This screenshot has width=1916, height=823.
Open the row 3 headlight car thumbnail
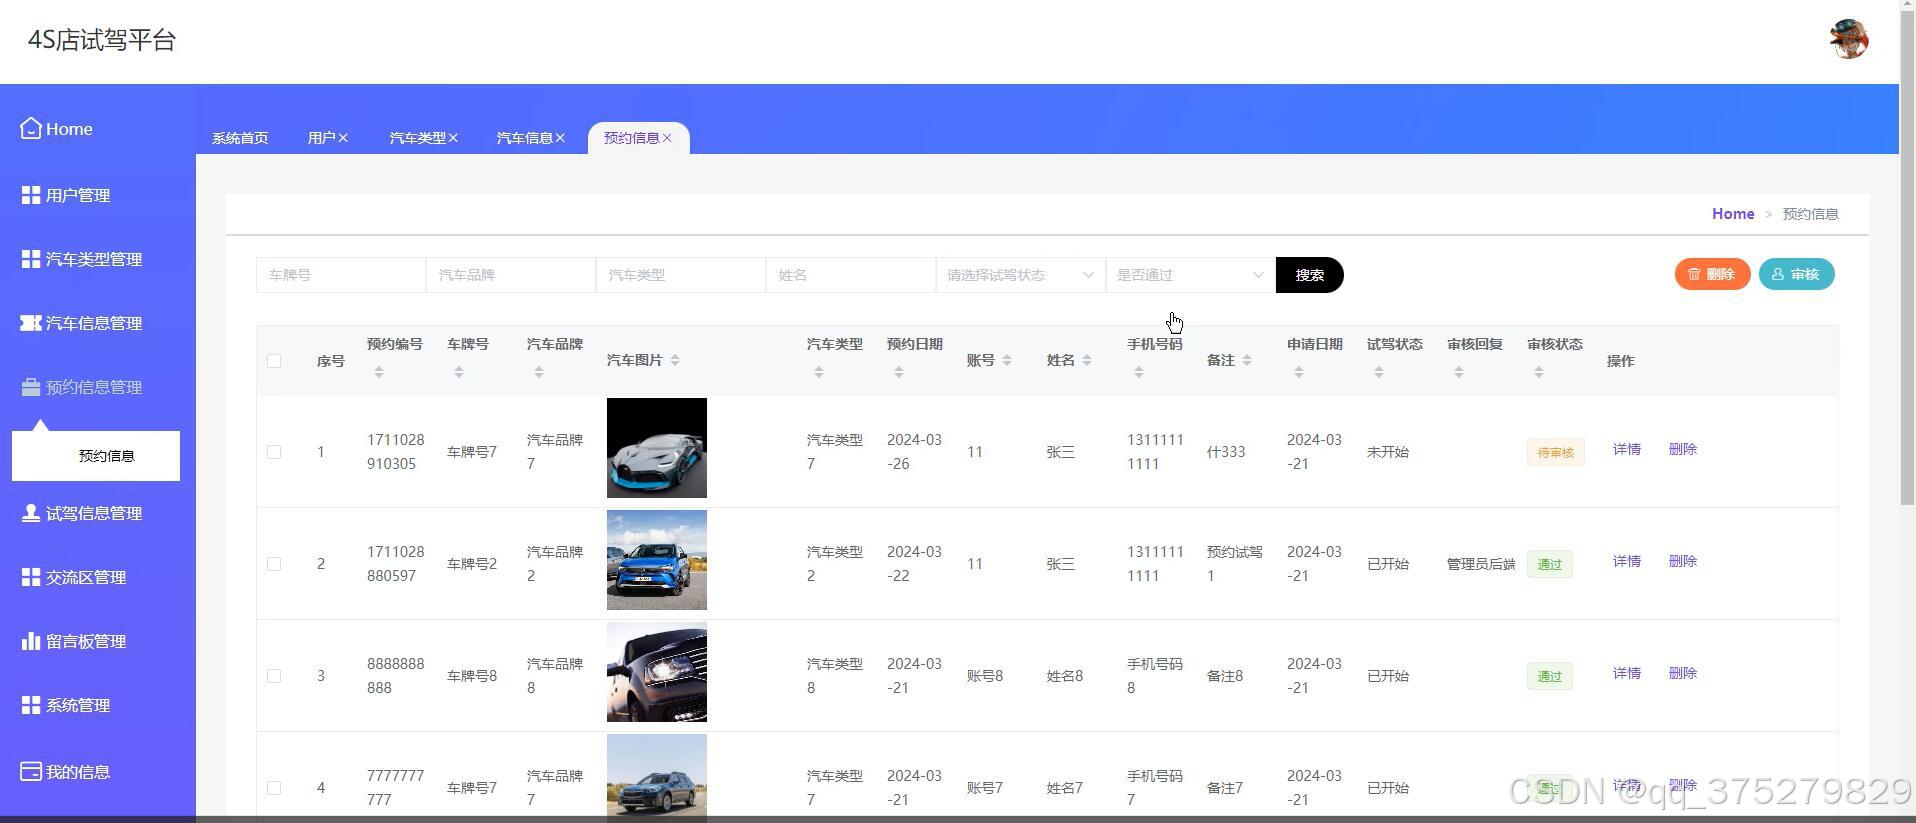[657, 672]
